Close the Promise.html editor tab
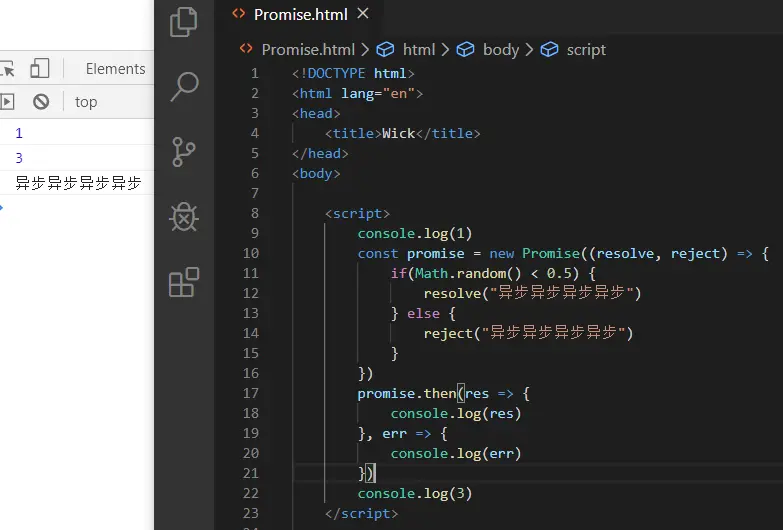The width and height of the screenshot is (783, 530). (x=363, y=13)
